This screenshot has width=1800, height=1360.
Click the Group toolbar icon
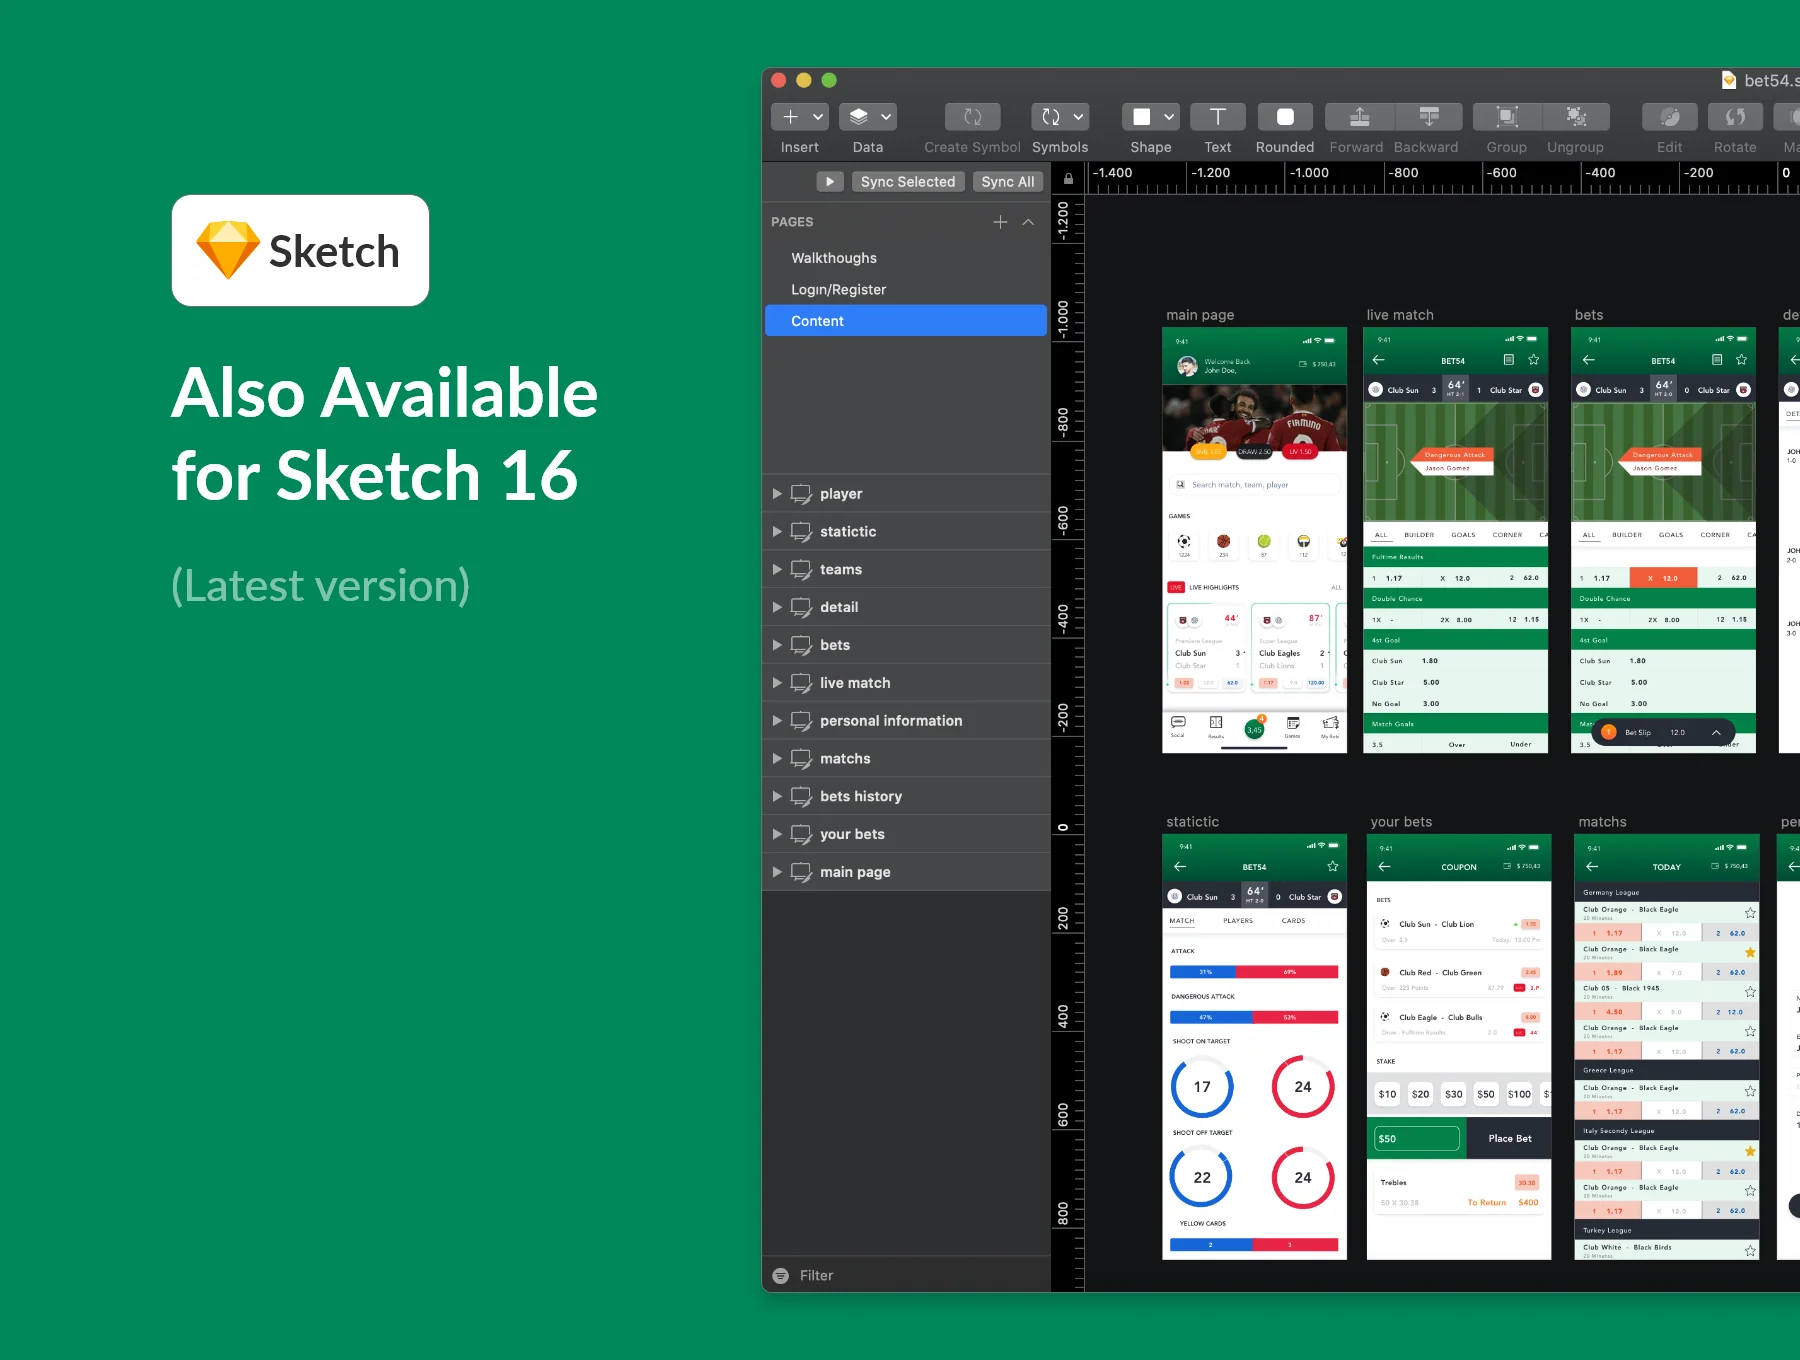point(1507,117)
